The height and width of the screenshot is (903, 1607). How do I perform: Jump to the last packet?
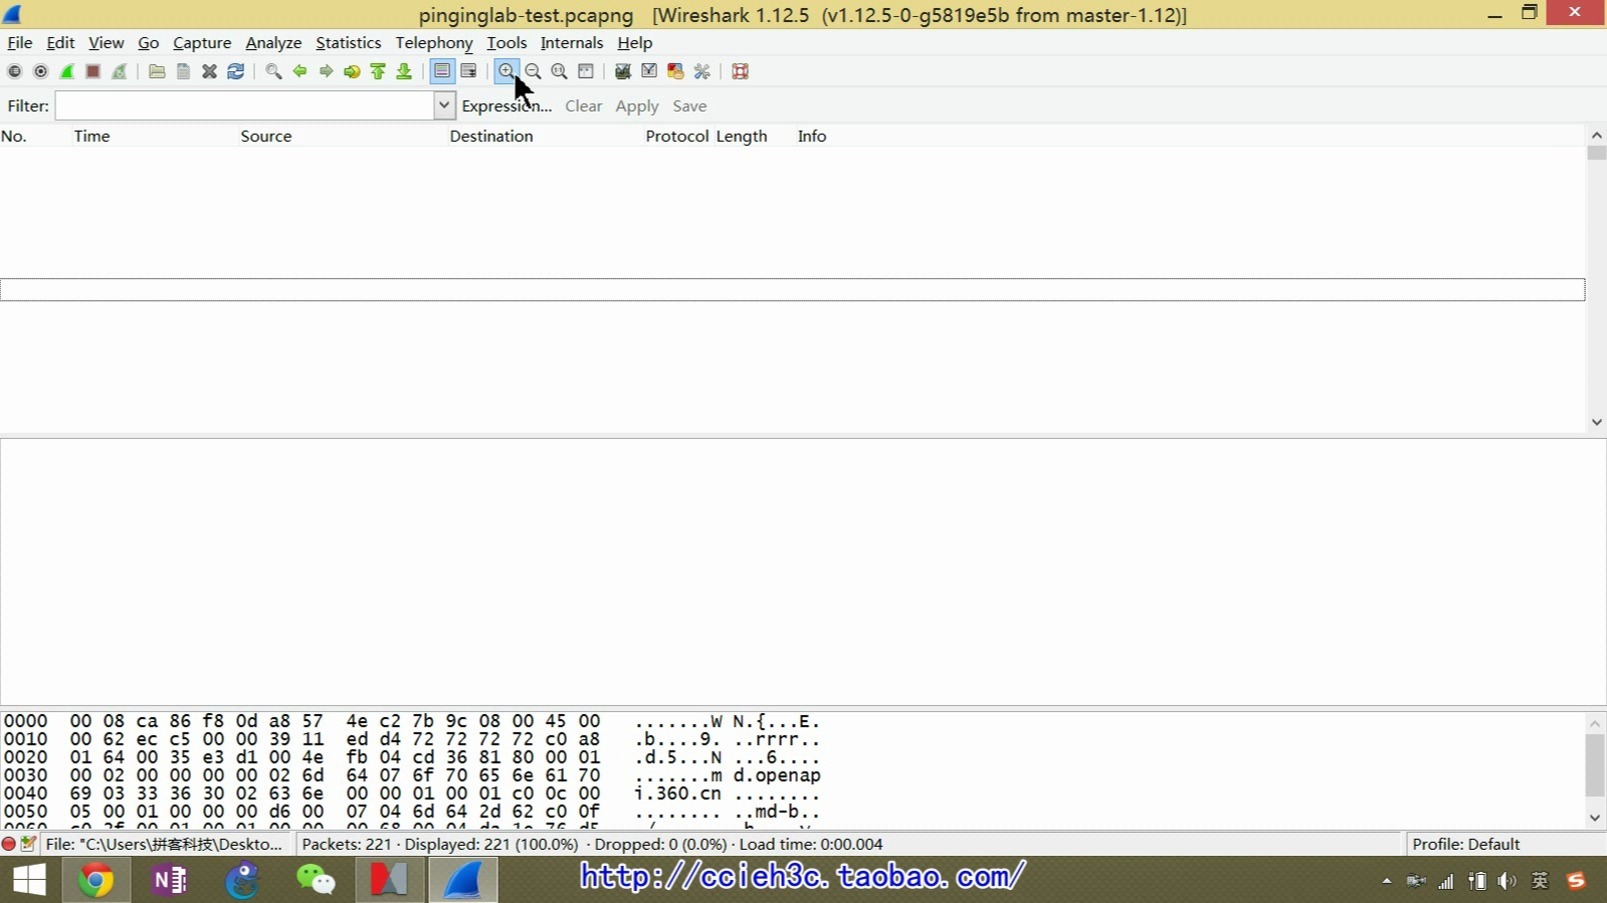pyautogui.click(x=404, y=71)
